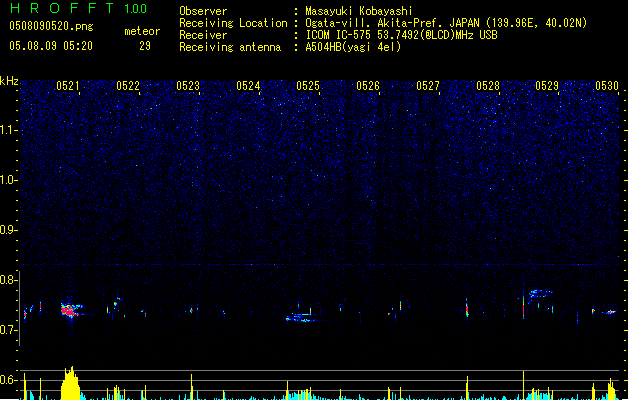Click the 0526 time marker
629x400 pixels.
[367, 86]
